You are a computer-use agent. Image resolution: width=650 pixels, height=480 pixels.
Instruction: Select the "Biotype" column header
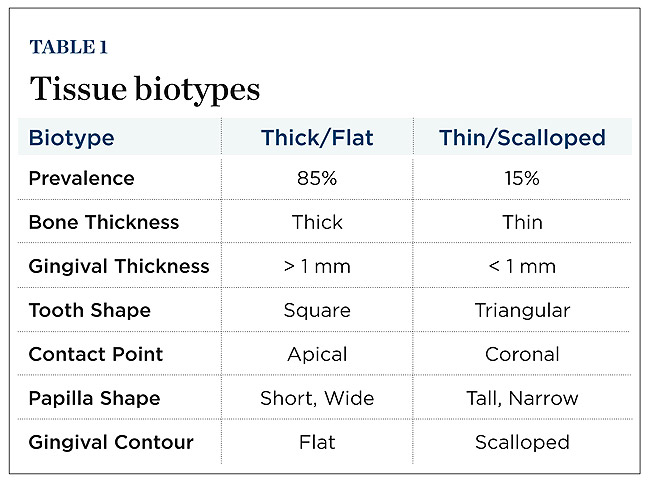[x=71, y=138]
